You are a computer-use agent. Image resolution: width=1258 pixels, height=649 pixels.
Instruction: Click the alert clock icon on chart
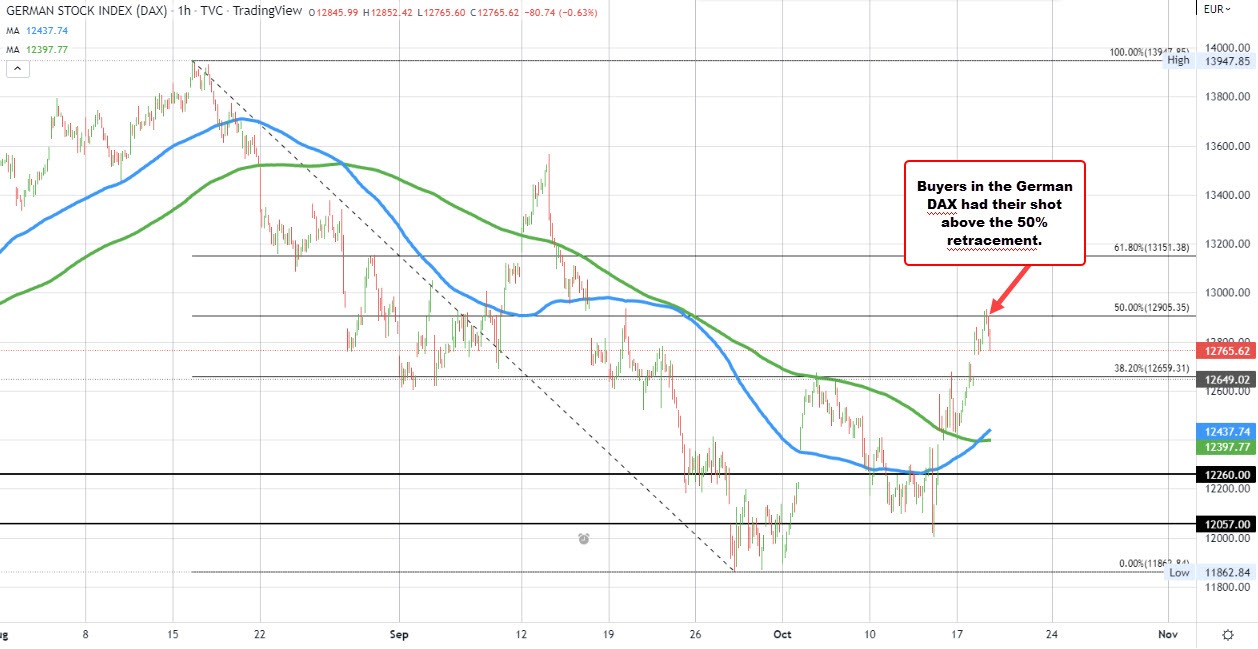[x=583, y=539]
